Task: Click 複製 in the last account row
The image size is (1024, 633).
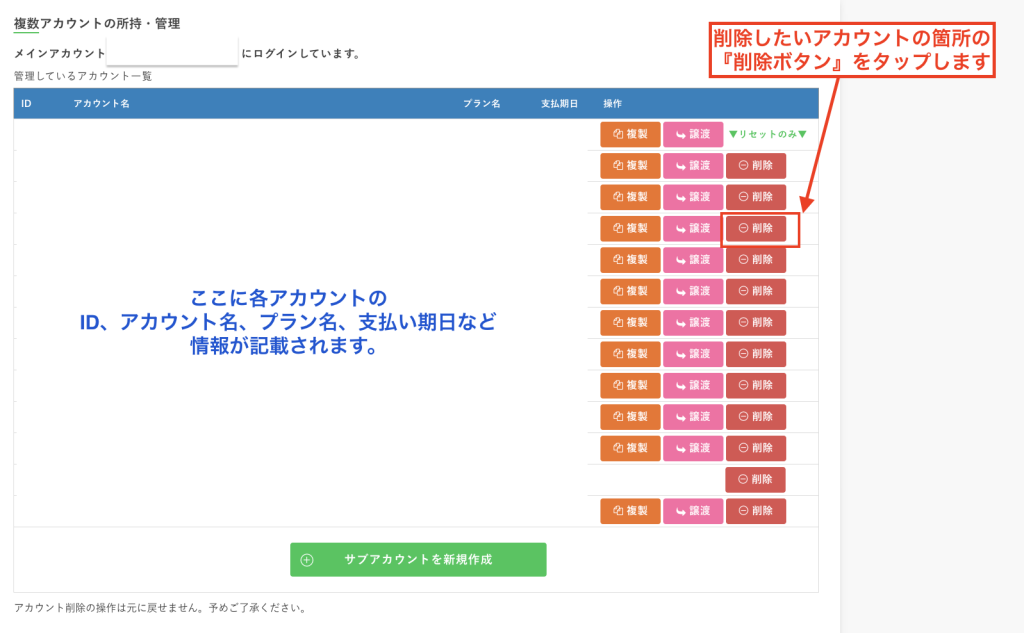Action: [x=630, y=511]
